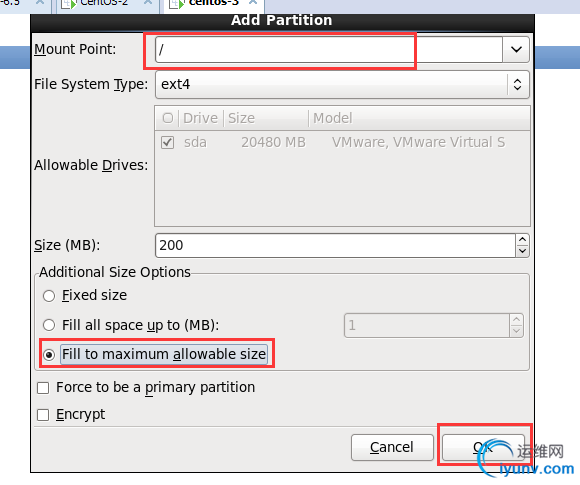Select Fill all space up to (MB) option
The image size is (580, 485).
pos(49,325)
